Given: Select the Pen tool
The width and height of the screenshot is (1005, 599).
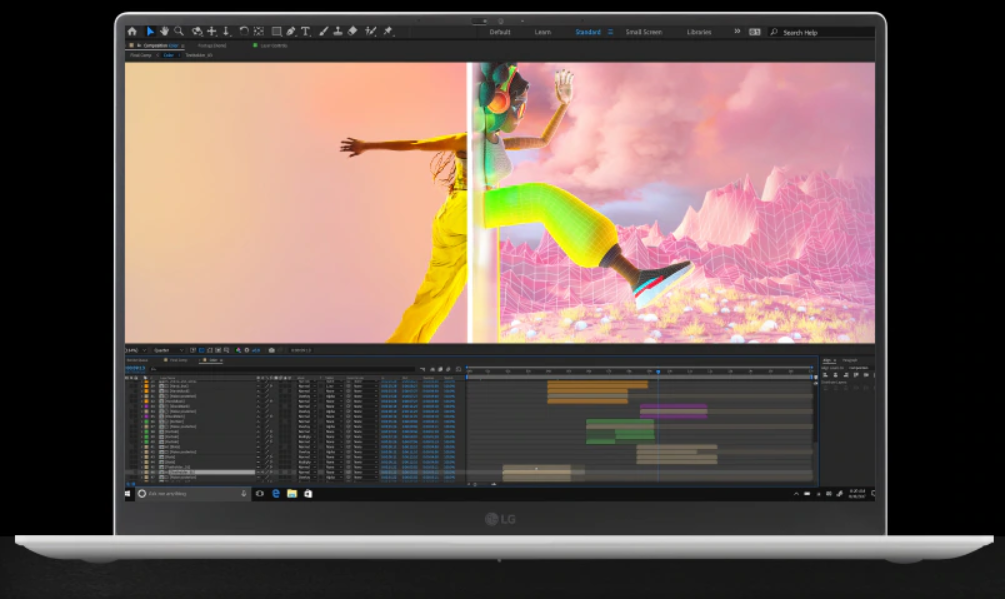Looking at the screenshot, I should (x=291, y=31).
